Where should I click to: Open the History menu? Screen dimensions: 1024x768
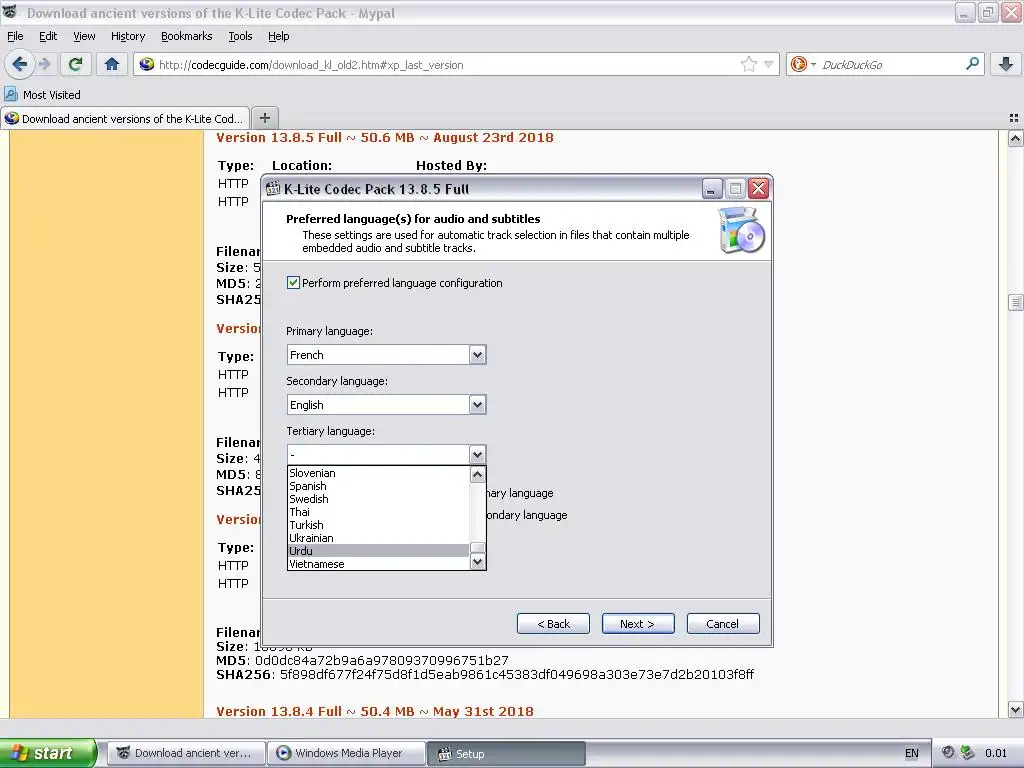(x=127, y=36)
